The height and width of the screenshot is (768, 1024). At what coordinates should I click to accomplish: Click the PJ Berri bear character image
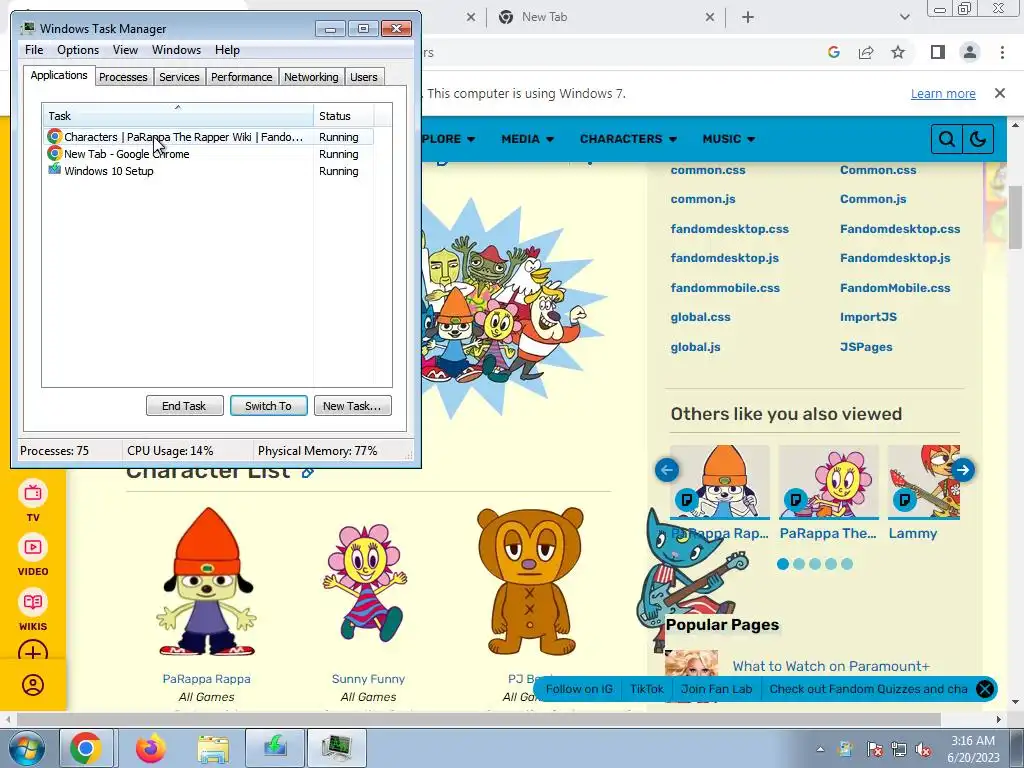(x=530, y=581)
